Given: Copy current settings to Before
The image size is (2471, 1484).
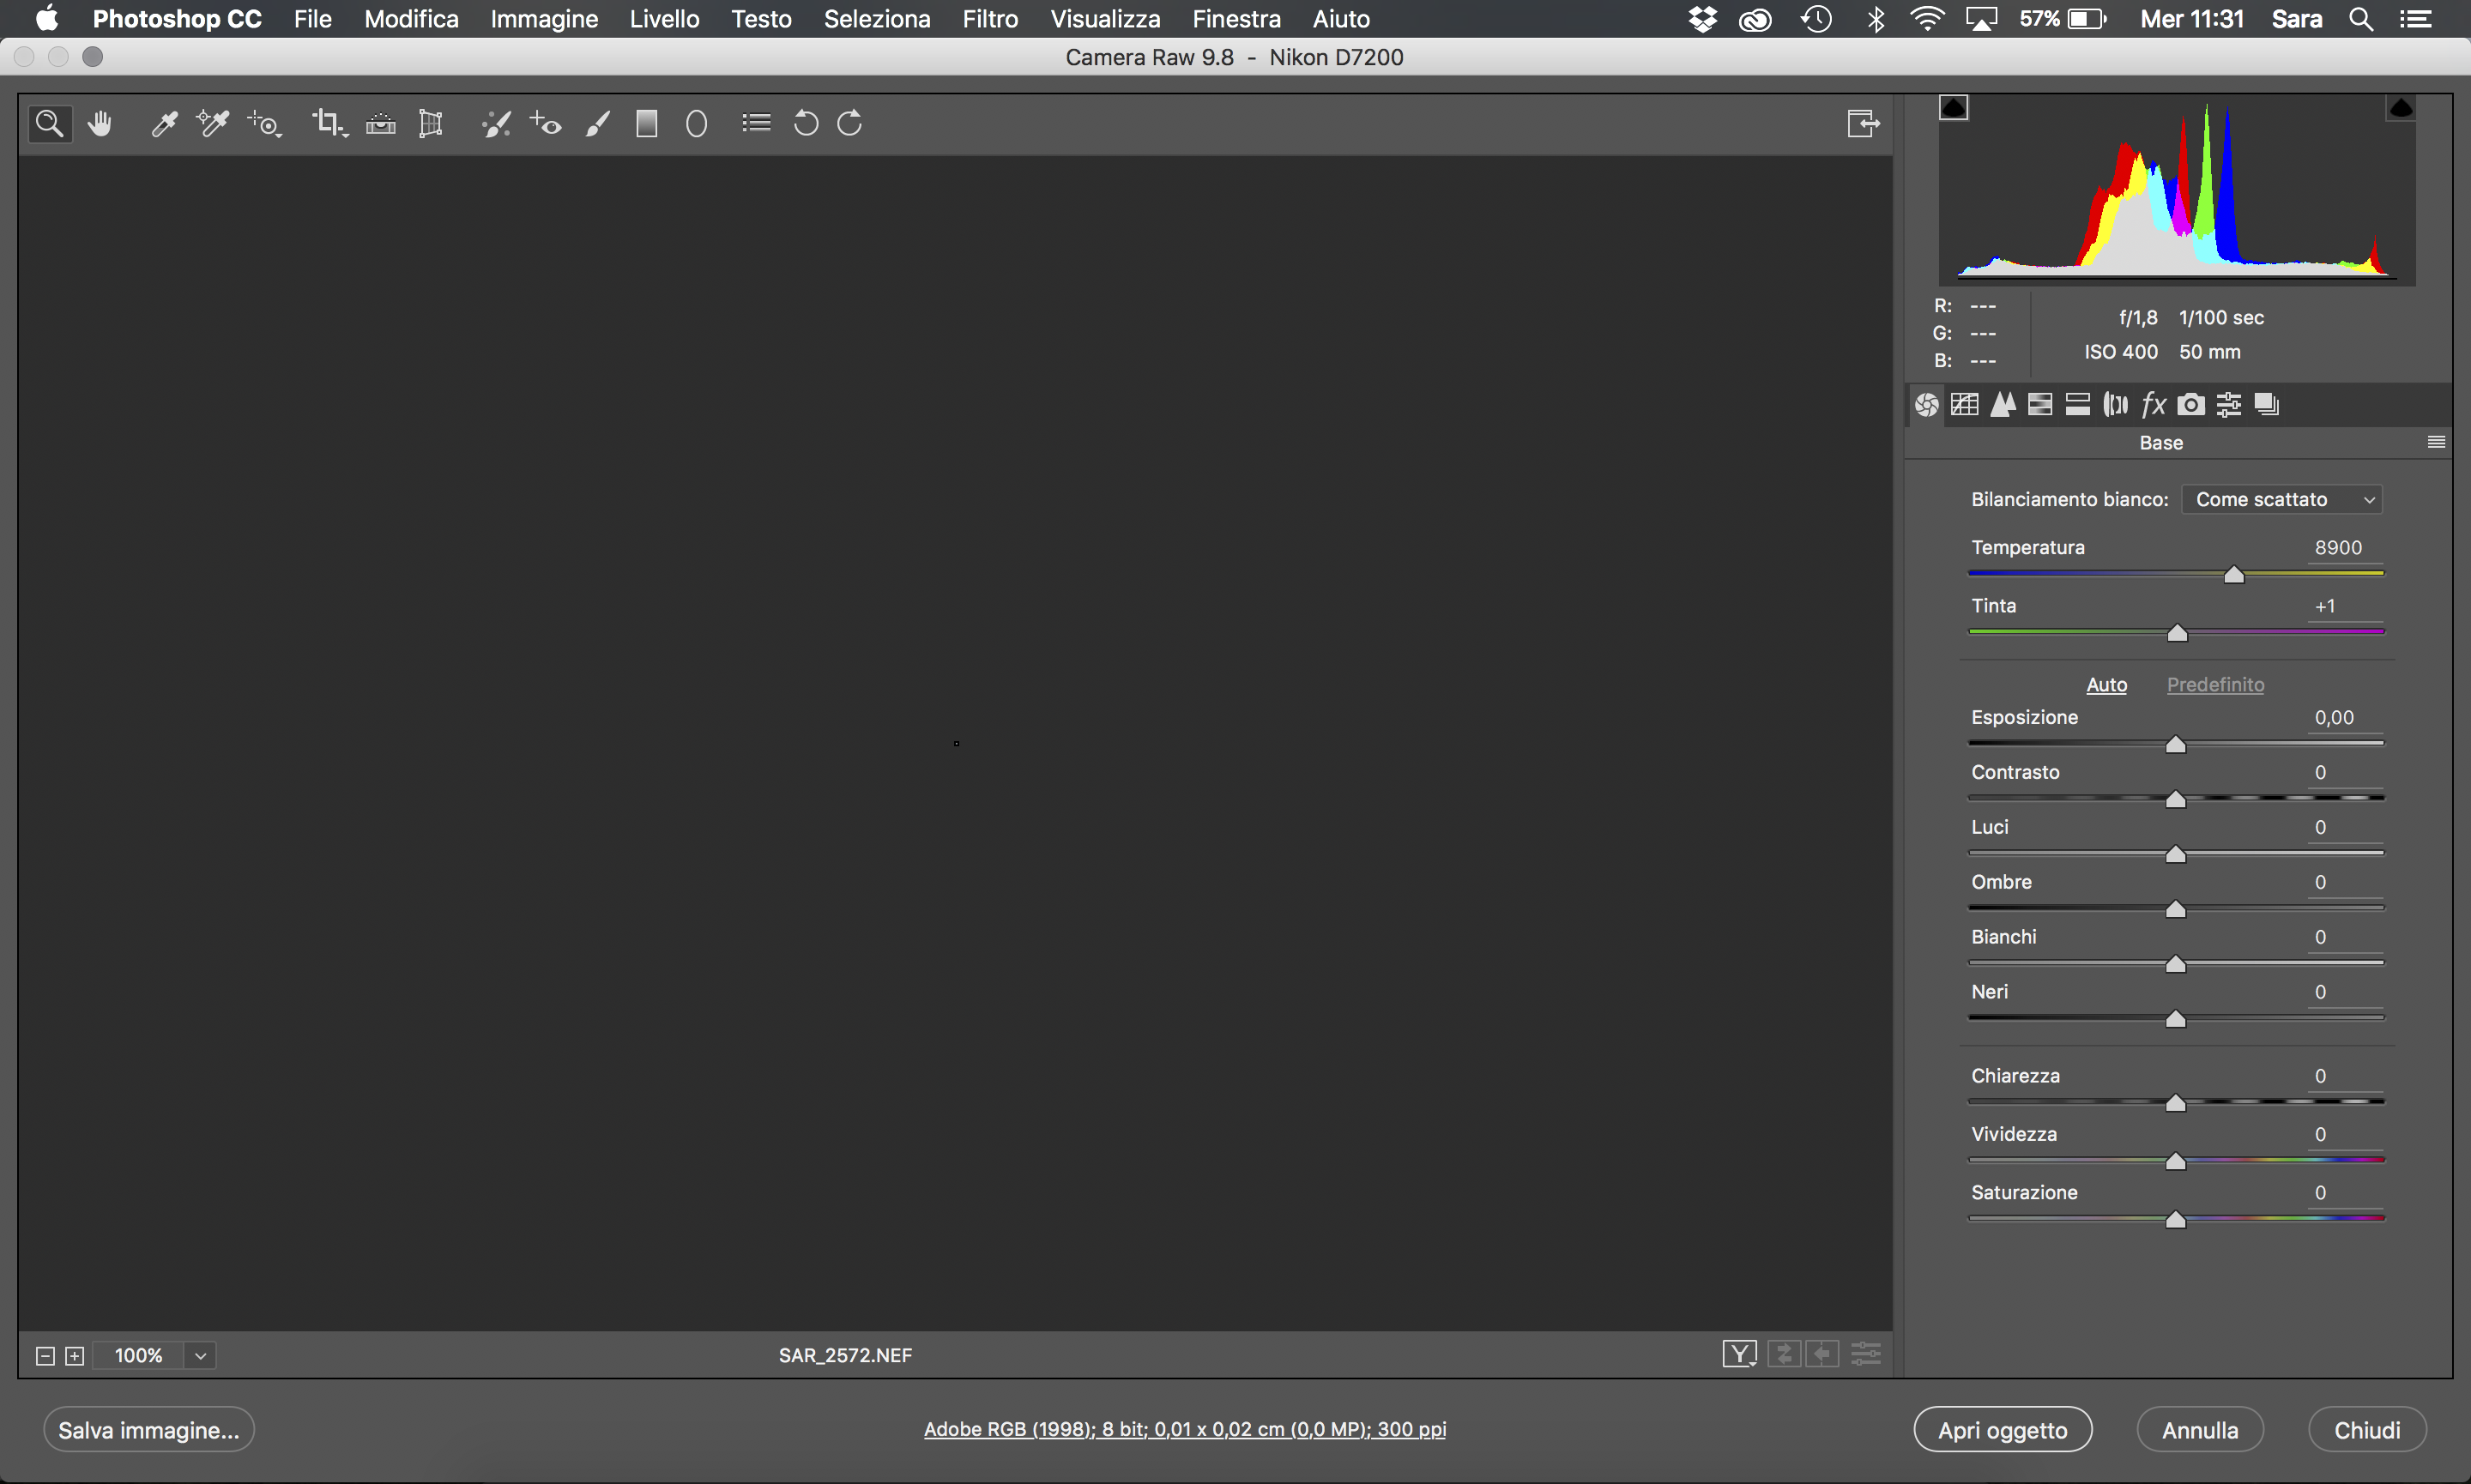Looking at the screenshot, I should (x=1822, y=1354).
